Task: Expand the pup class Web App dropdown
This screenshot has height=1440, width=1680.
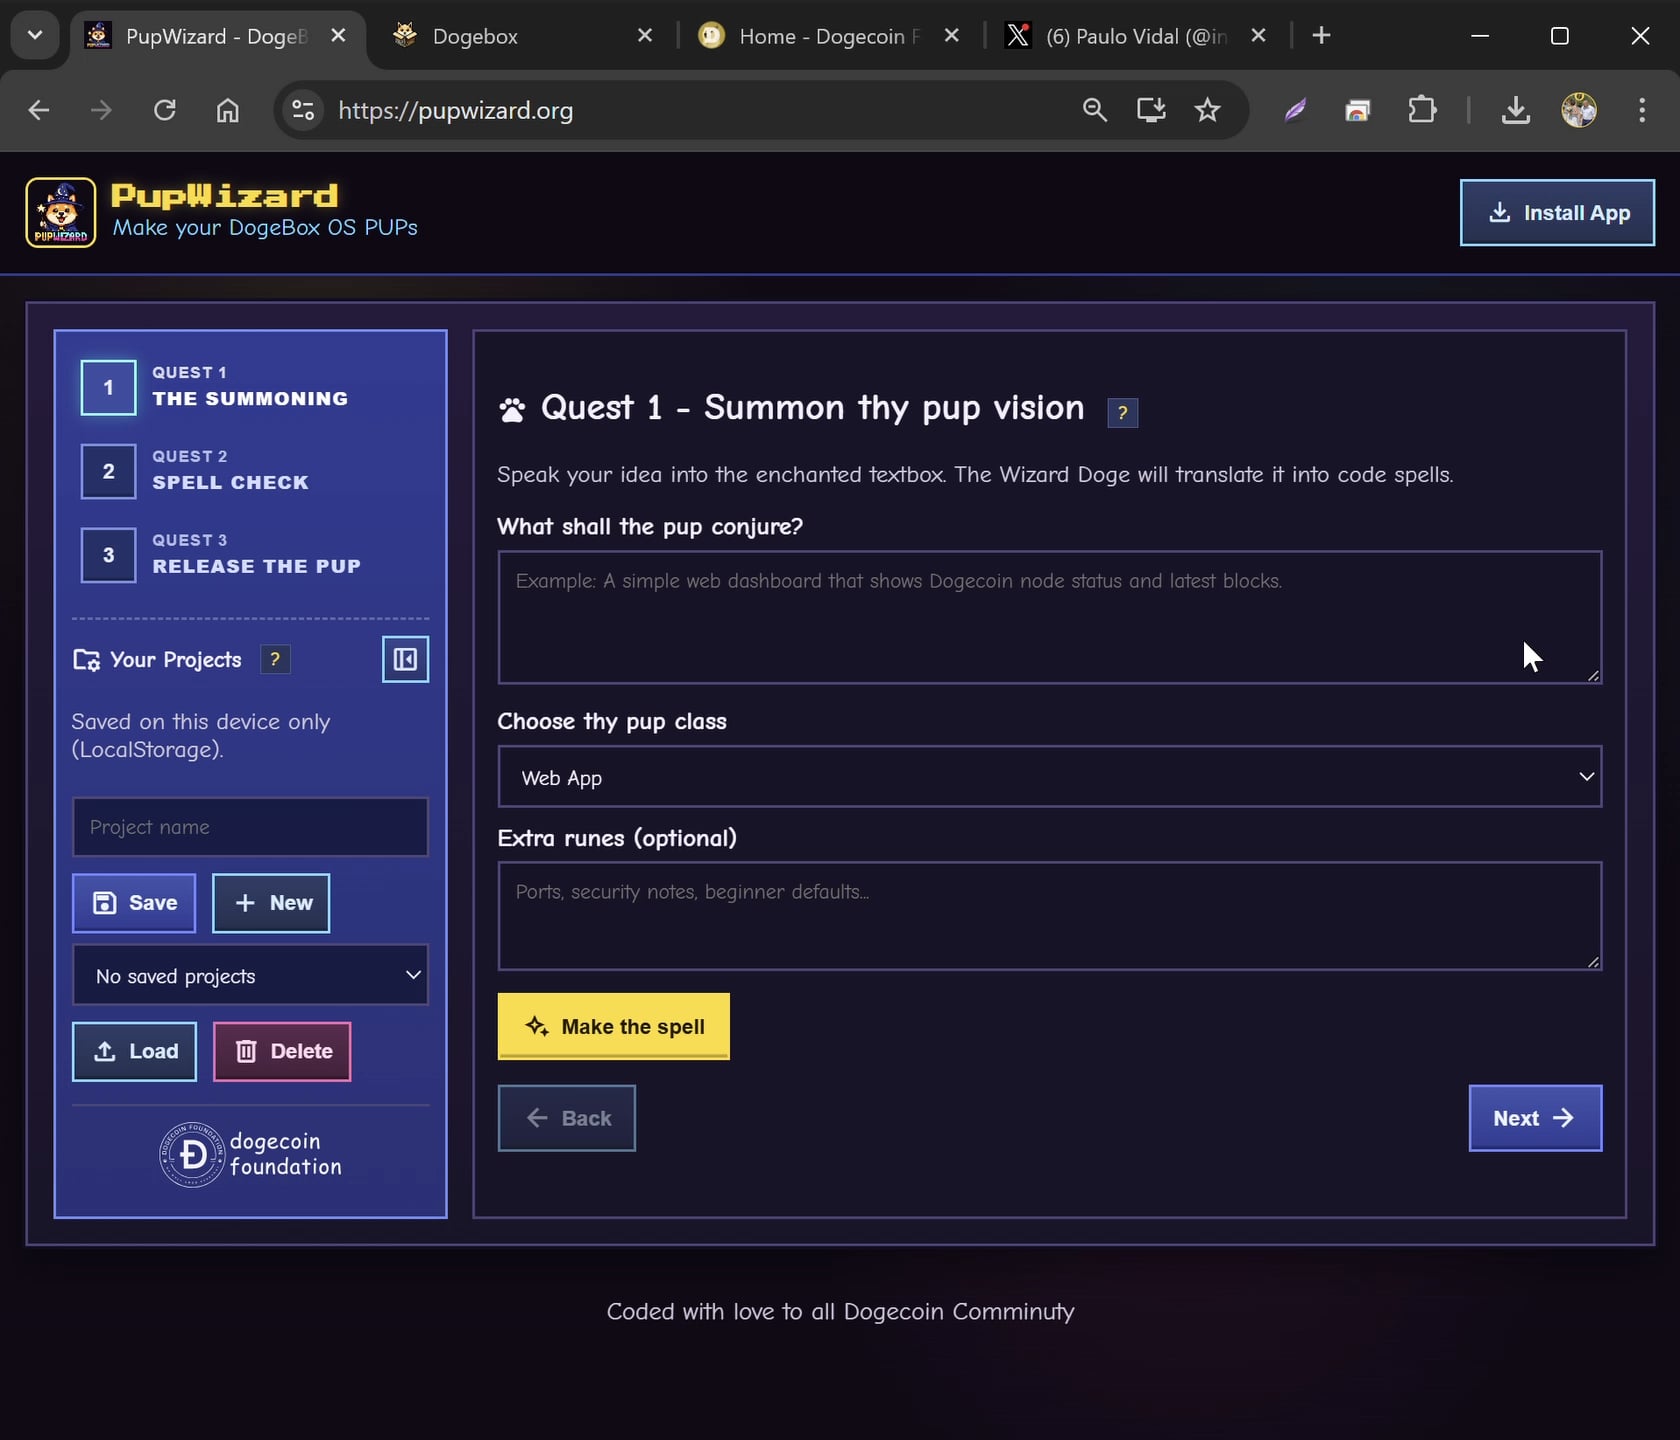Action: point(1049,777)
